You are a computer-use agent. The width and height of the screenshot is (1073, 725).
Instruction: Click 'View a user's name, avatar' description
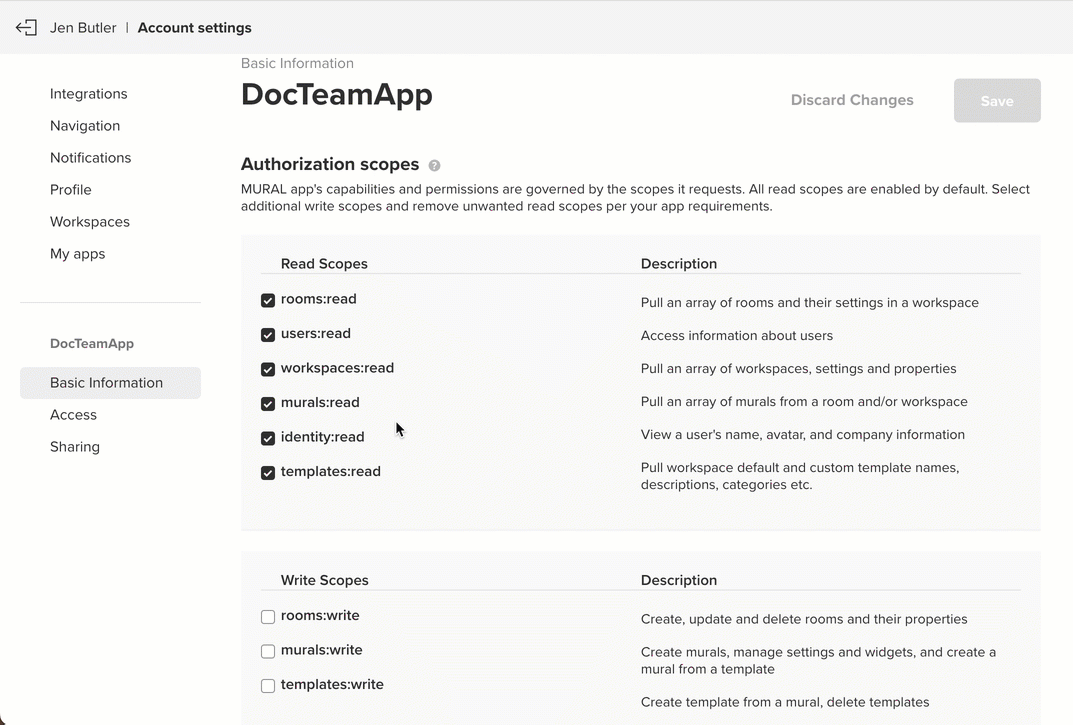(803, 435)
